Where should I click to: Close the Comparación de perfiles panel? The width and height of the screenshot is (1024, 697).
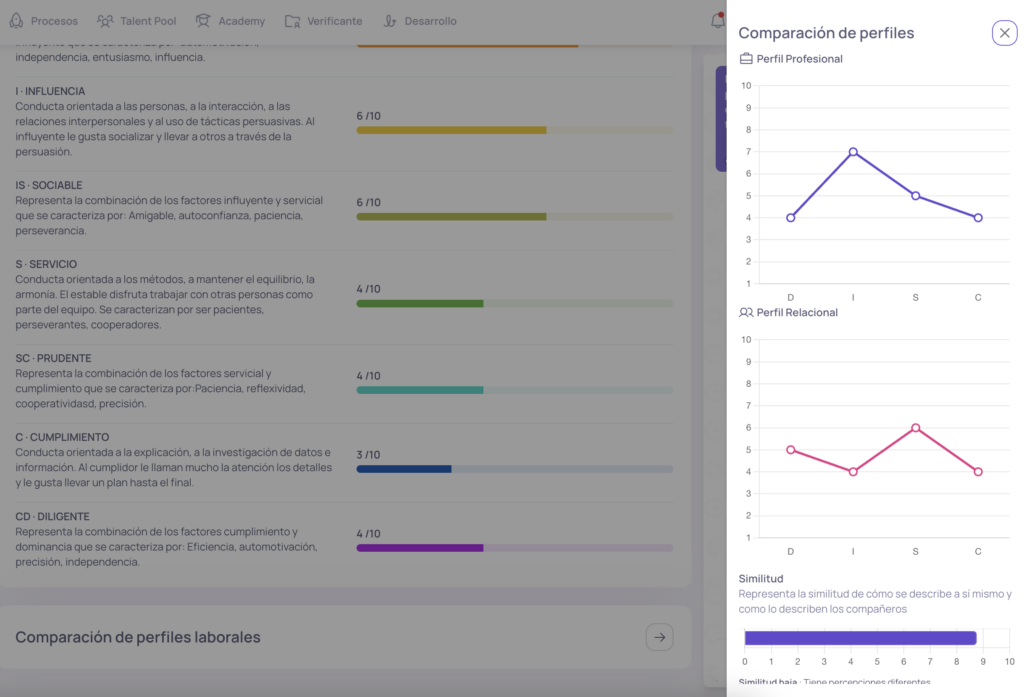[1004, 33]
